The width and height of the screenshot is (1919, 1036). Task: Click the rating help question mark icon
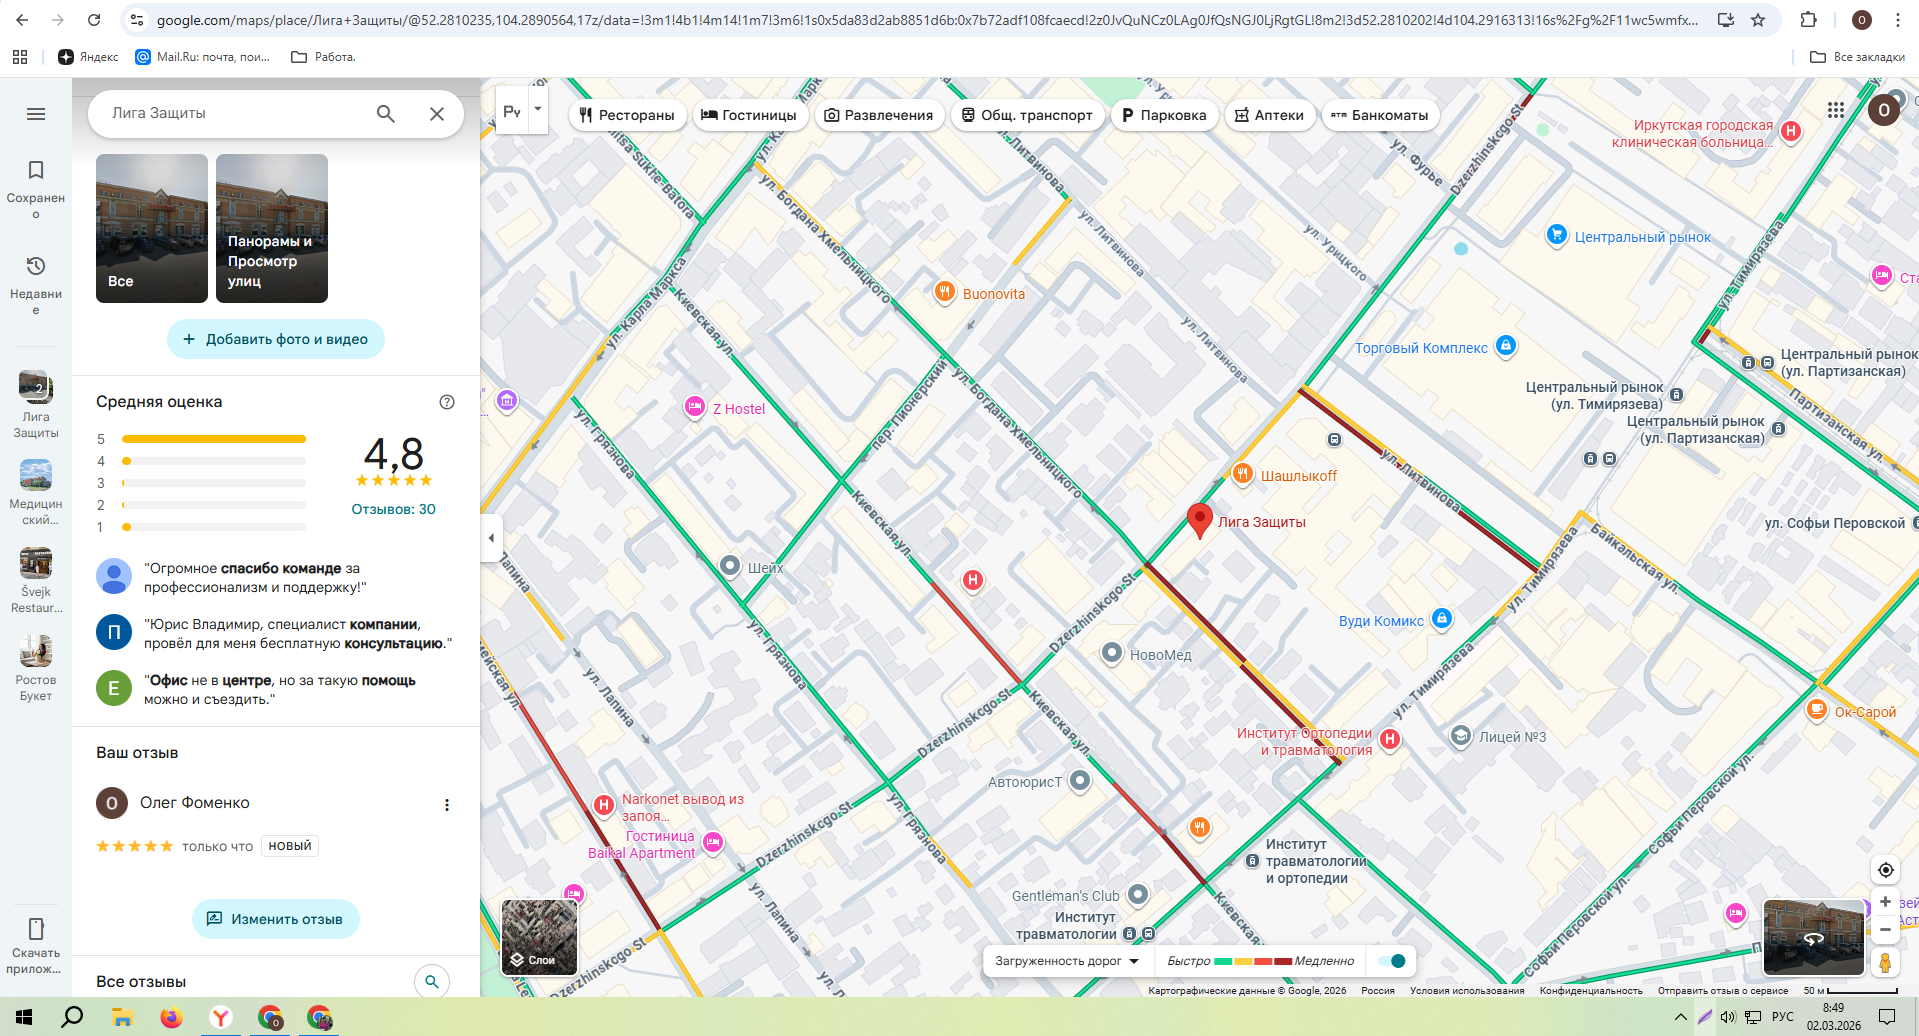point(447,402)
